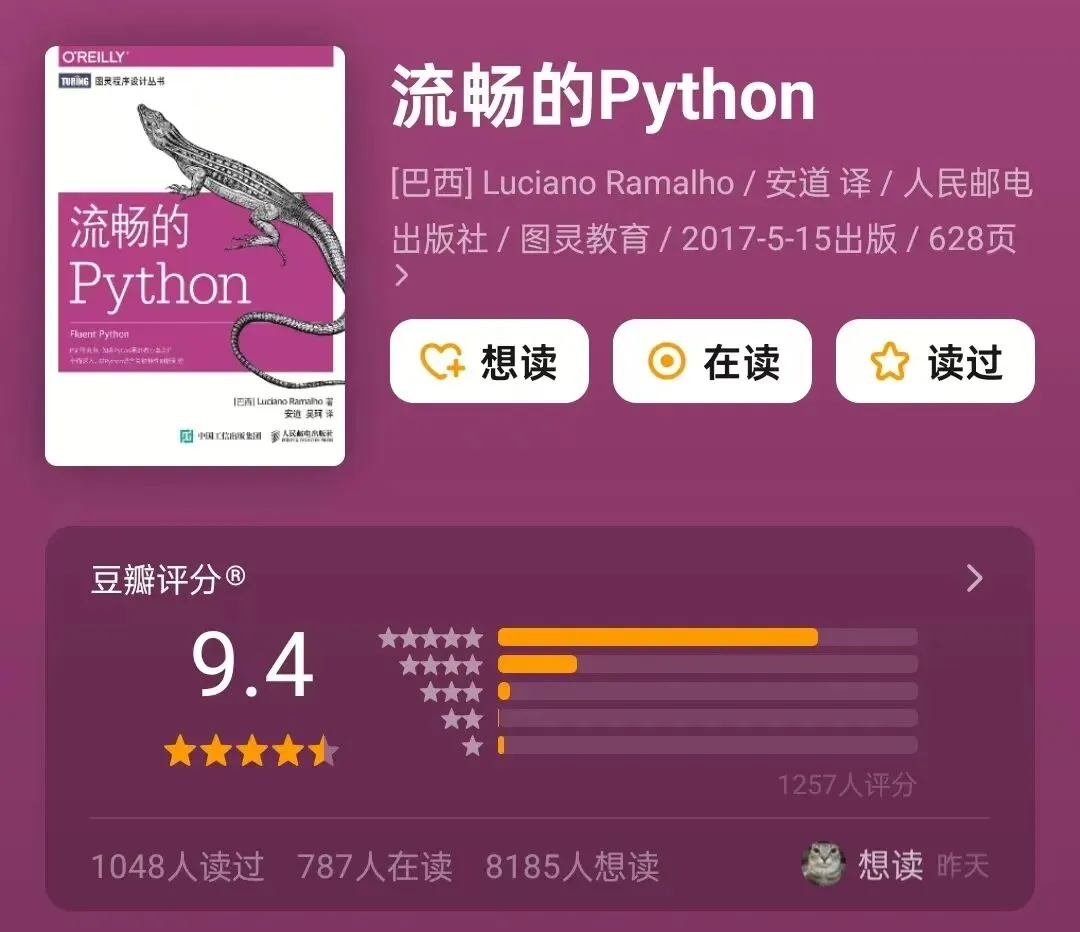Tap the circle dot icon on 在读
1080x932 pixels.
click(667, 361)
